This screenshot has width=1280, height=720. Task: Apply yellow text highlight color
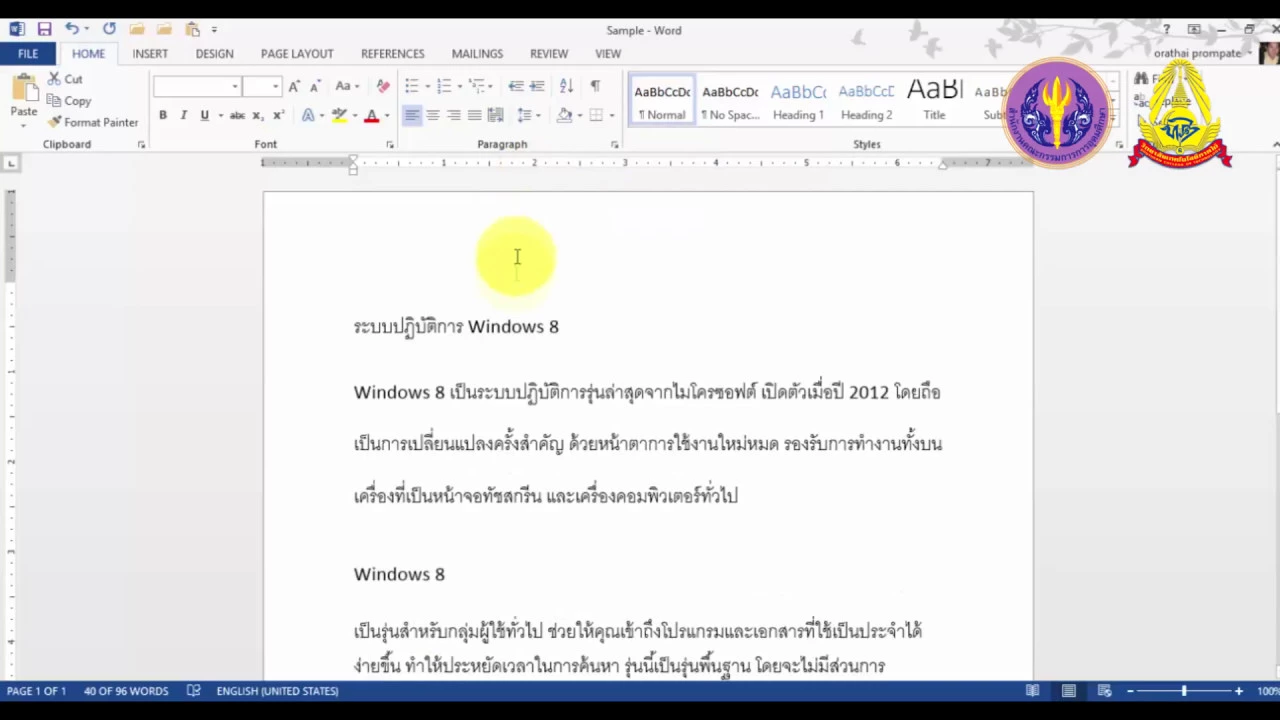[339, 115]
